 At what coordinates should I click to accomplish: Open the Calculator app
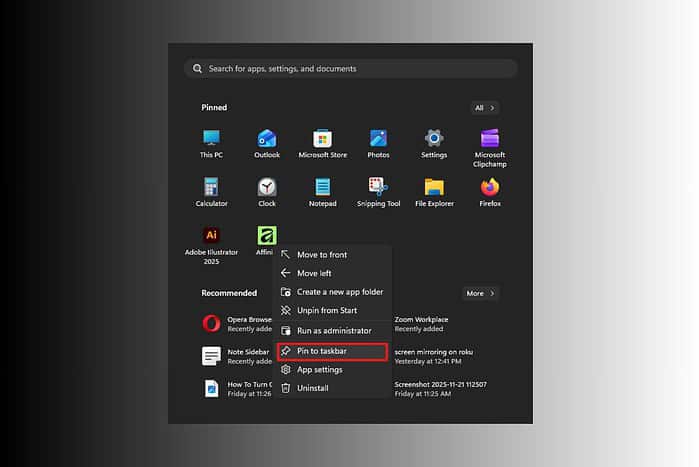[211, 192]
